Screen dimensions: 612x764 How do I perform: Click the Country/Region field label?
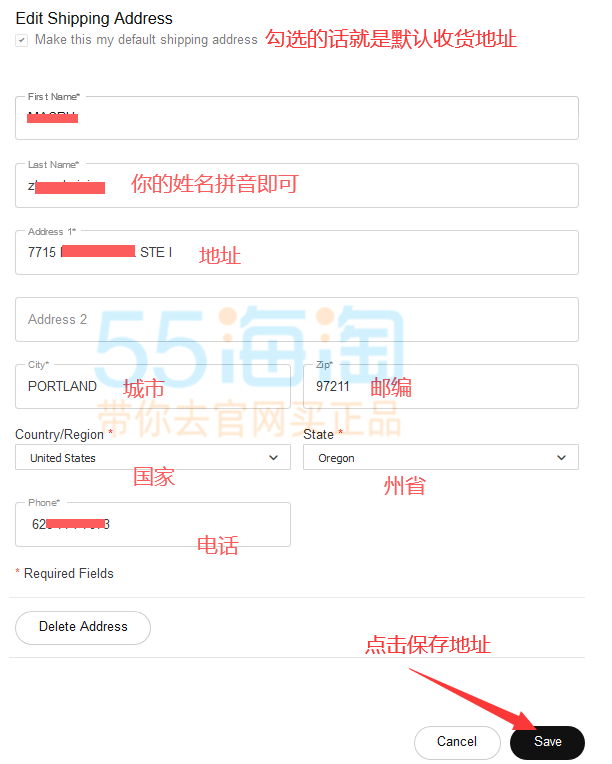[x=59, y=434]
